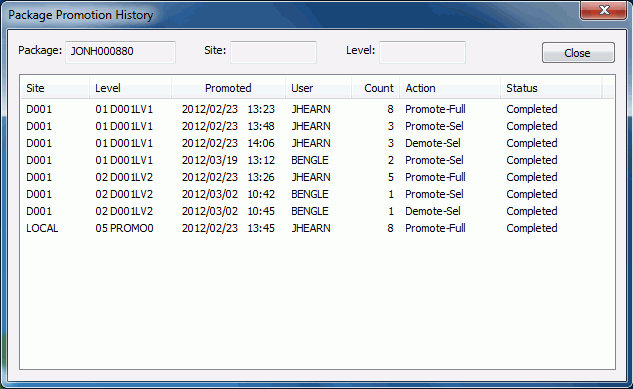633x389 pixels.
Task: Focus the Package input field
Action: tap(120, 52)
